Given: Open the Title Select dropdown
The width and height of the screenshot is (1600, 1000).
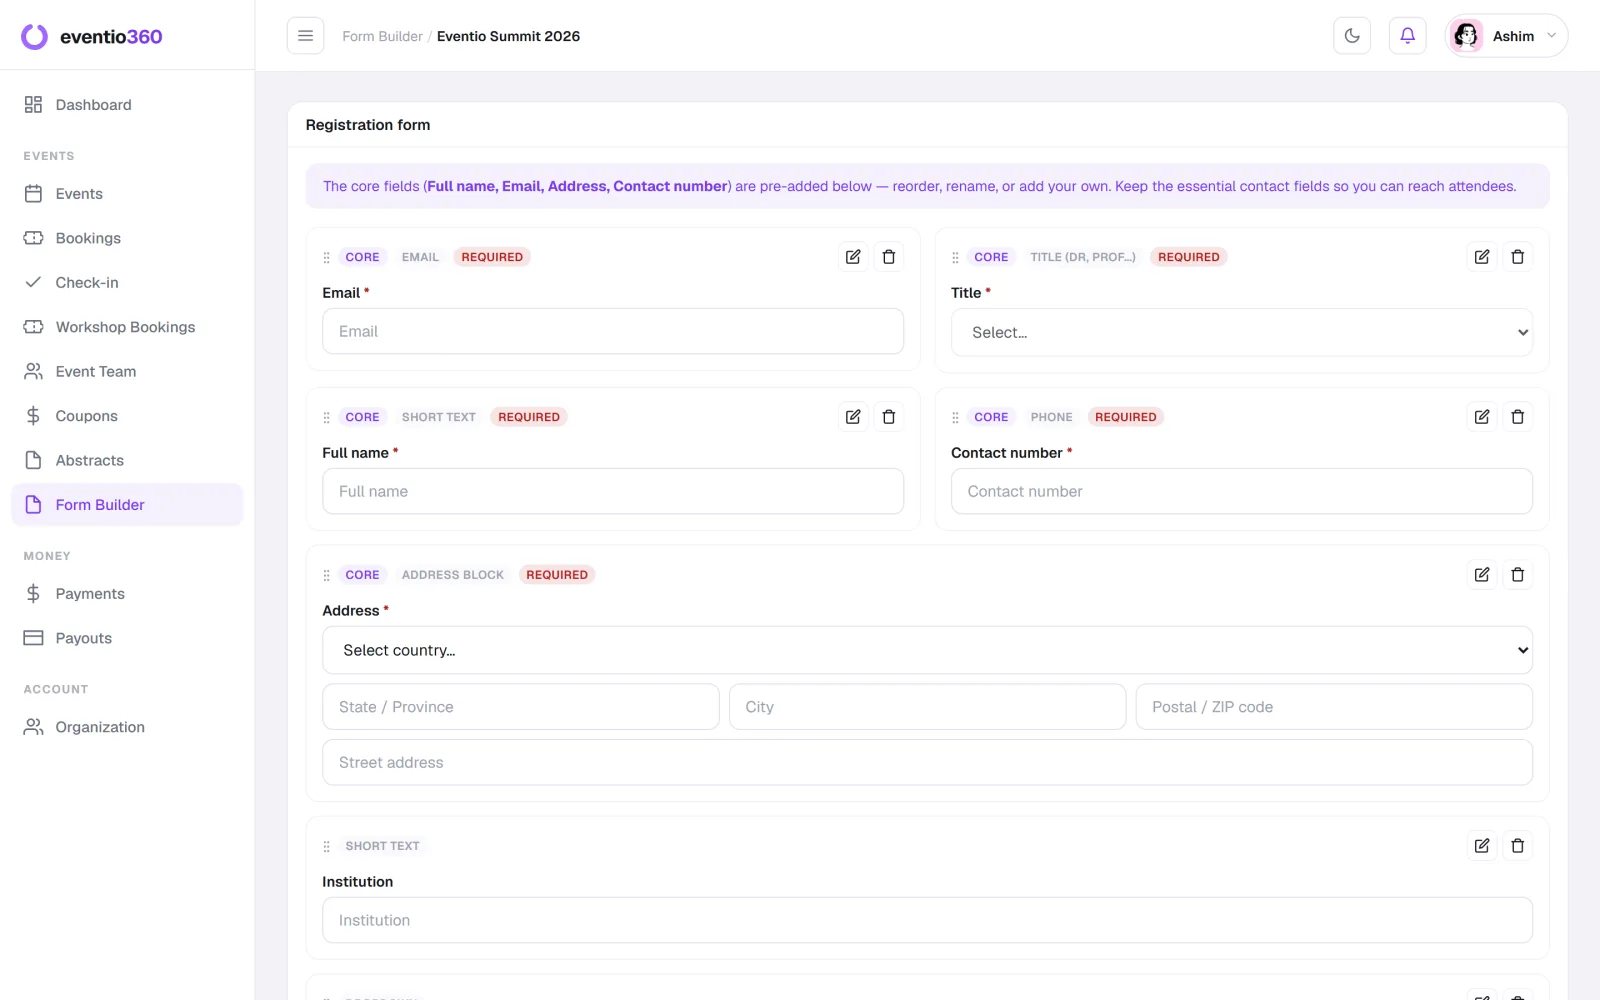Looking at the screenshot, I should pyautogui.click(x=1242, y=332).
